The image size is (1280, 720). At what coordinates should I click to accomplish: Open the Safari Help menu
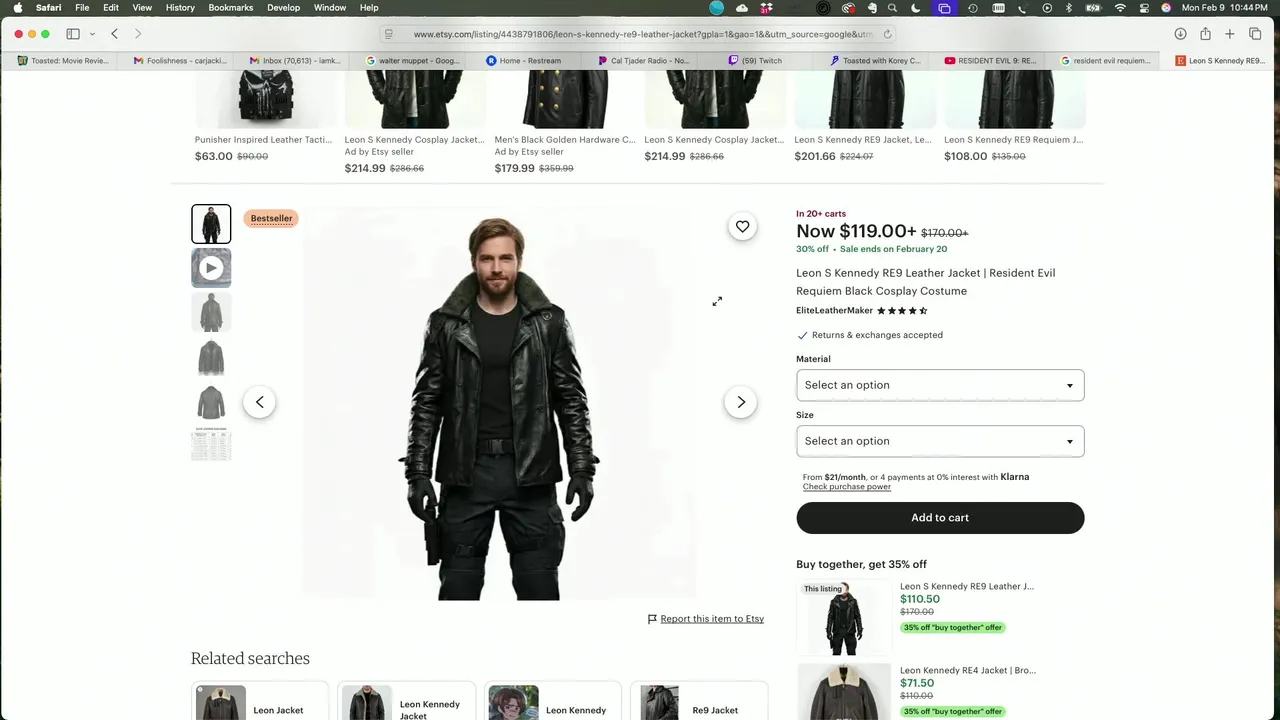pos(369,8)
